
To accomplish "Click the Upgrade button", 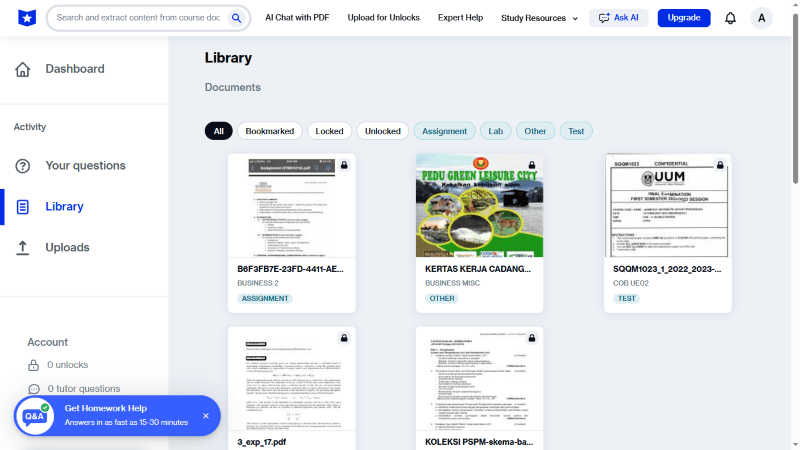I will [x=684, y=18].
